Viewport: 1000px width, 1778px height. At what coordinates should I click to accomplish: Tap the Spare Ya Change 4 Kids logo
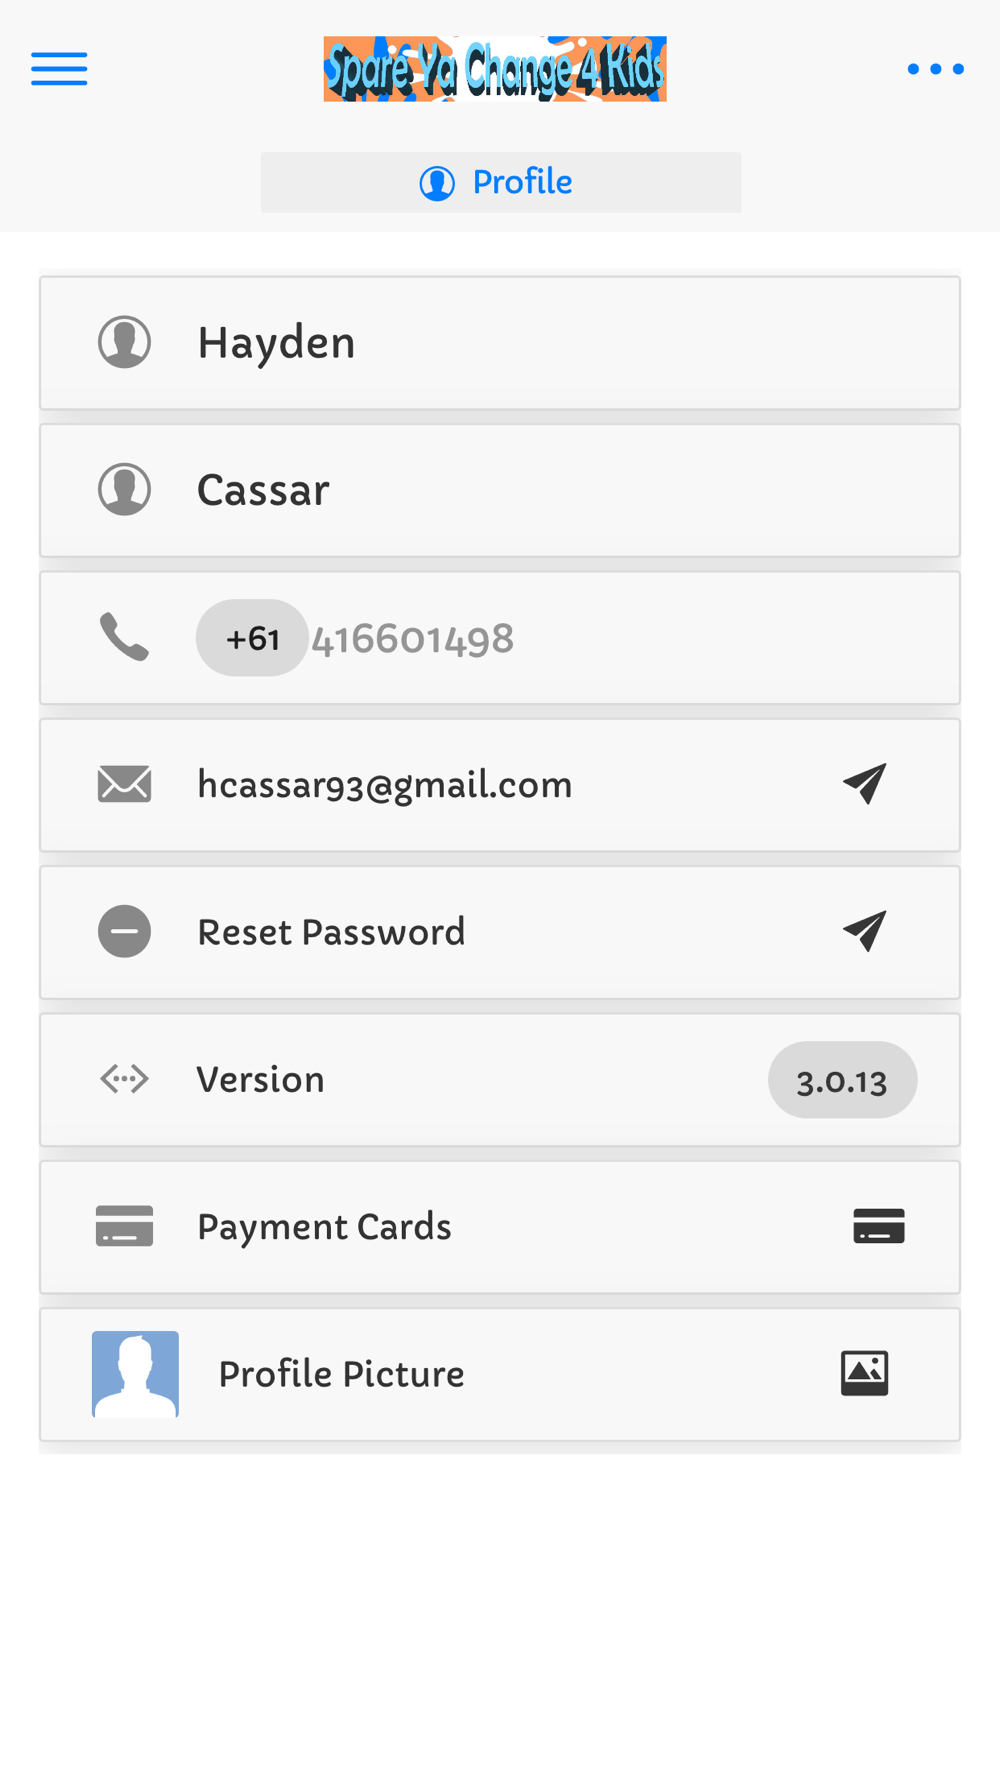pos(495,69)
